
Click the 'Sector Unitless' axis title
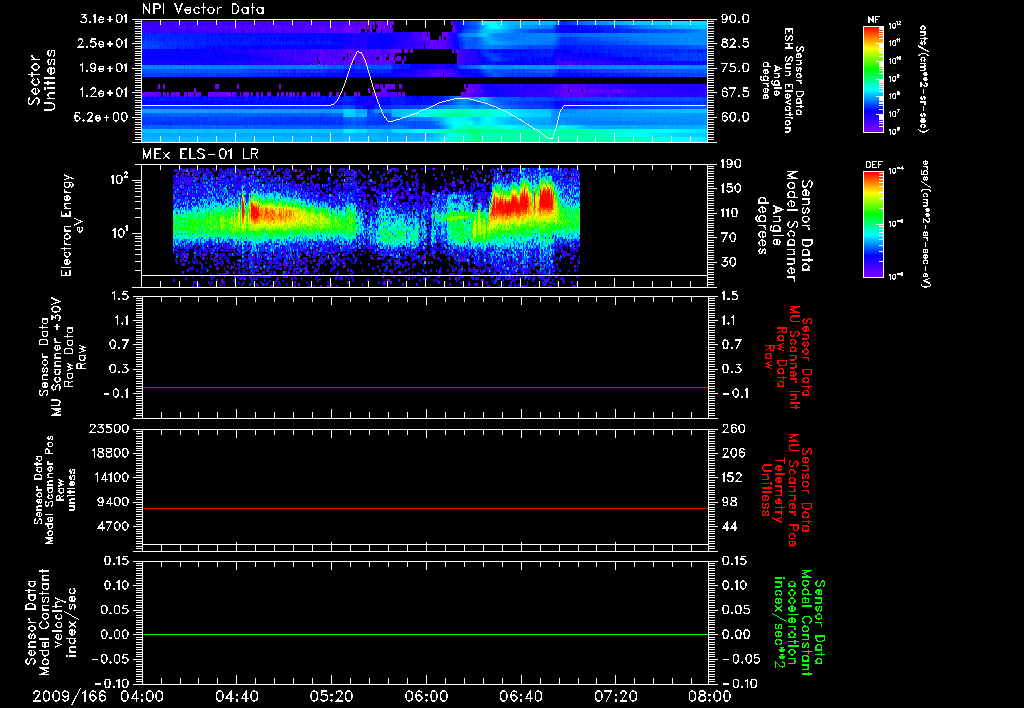point(42,80)
